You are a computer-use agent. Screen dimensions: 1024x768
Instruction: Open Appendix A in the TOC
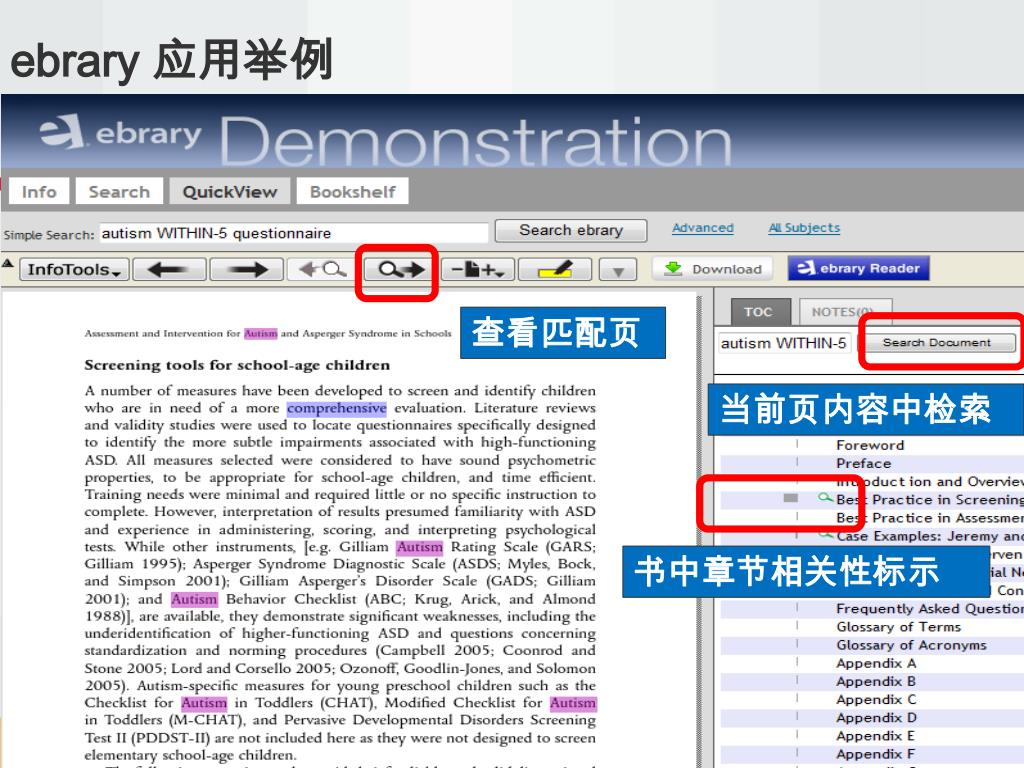[x=876, y=664]
